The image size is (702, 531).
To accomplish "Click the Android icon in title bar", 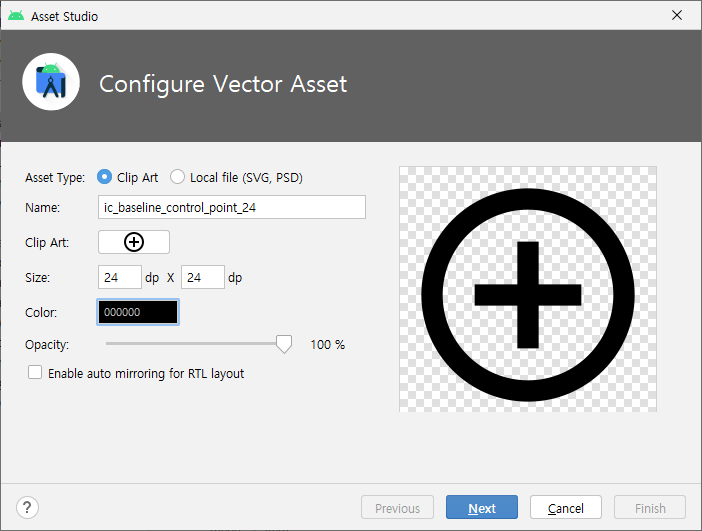I will coord(16,16).
